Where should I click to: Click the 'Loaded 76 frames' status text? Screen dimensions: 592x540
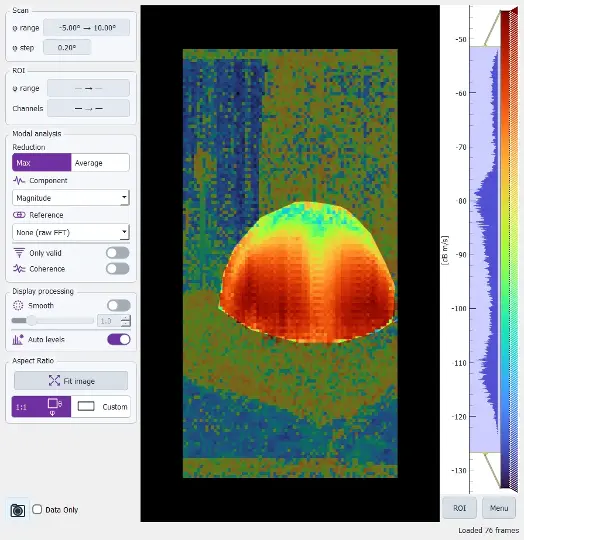489,530
